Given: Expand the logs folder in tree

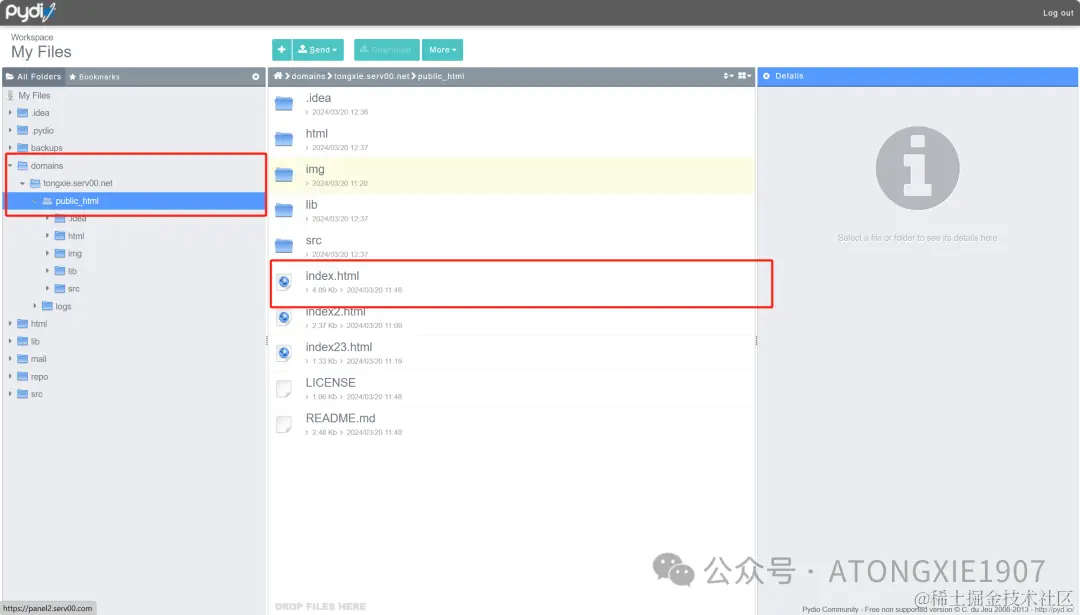Looking at the screenshot, I should [35, 306].
